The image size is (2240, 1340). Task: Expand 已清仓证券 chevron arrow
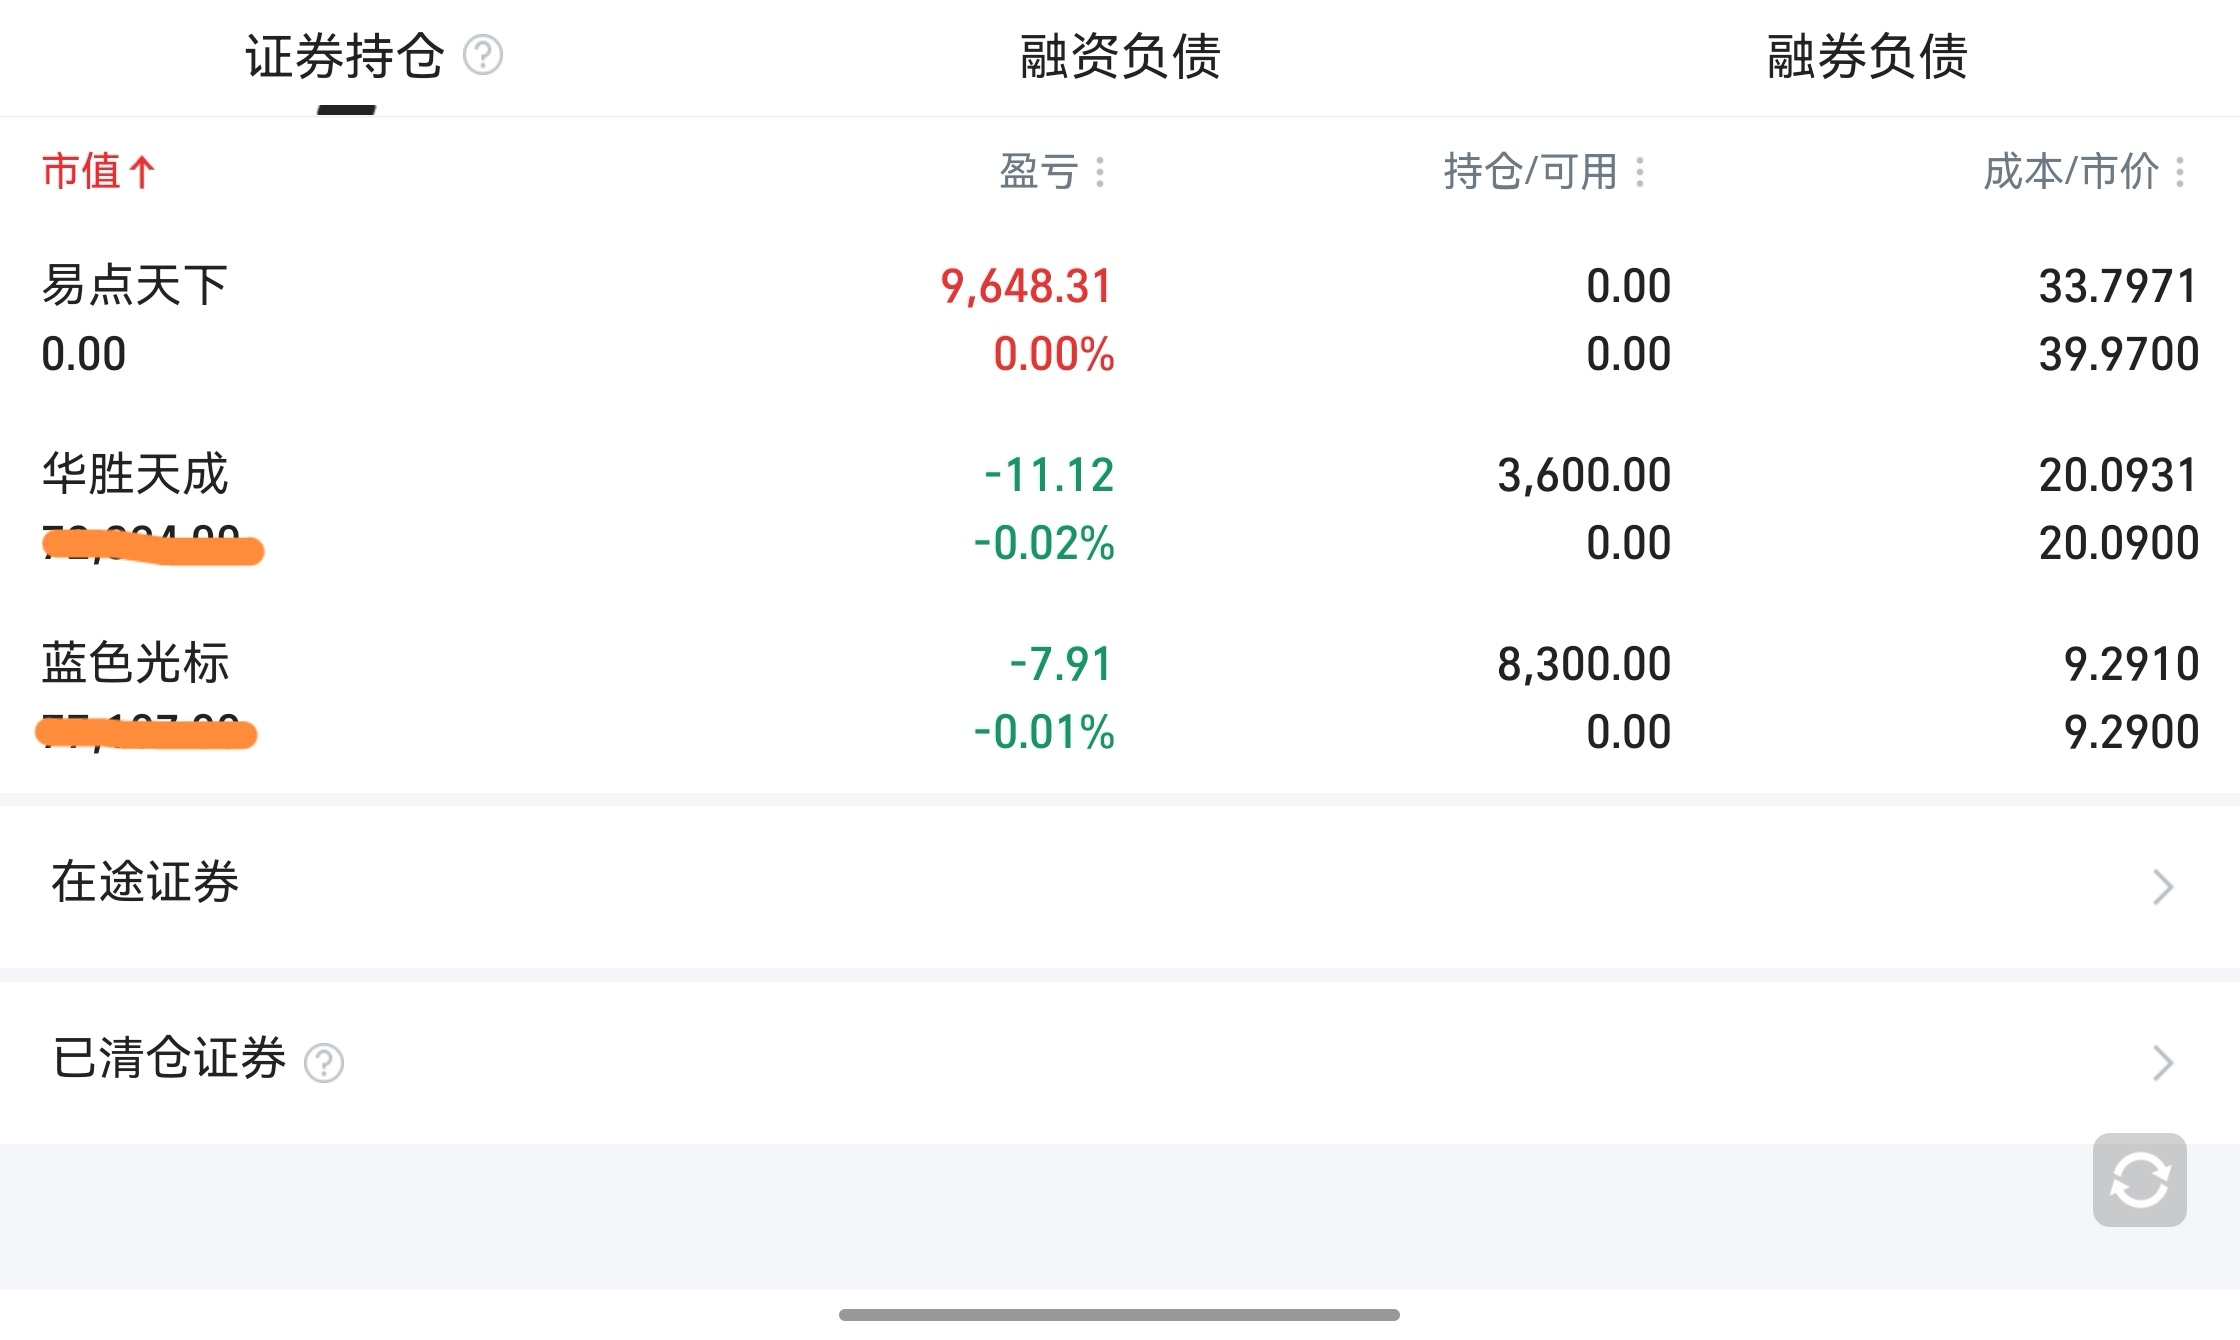pyautogui.click(x=2162, y=1062)
